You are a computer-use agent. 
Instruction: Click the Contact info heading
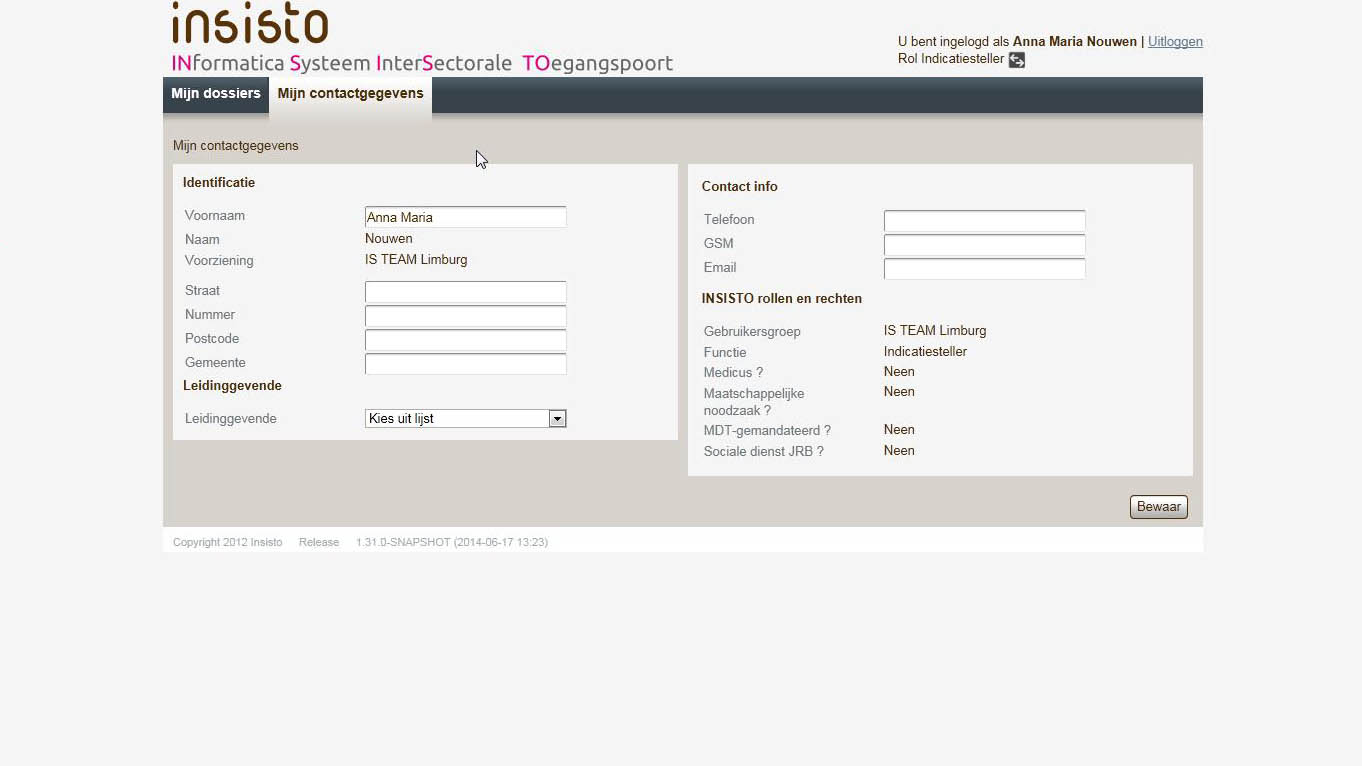(x=740, y=187)
